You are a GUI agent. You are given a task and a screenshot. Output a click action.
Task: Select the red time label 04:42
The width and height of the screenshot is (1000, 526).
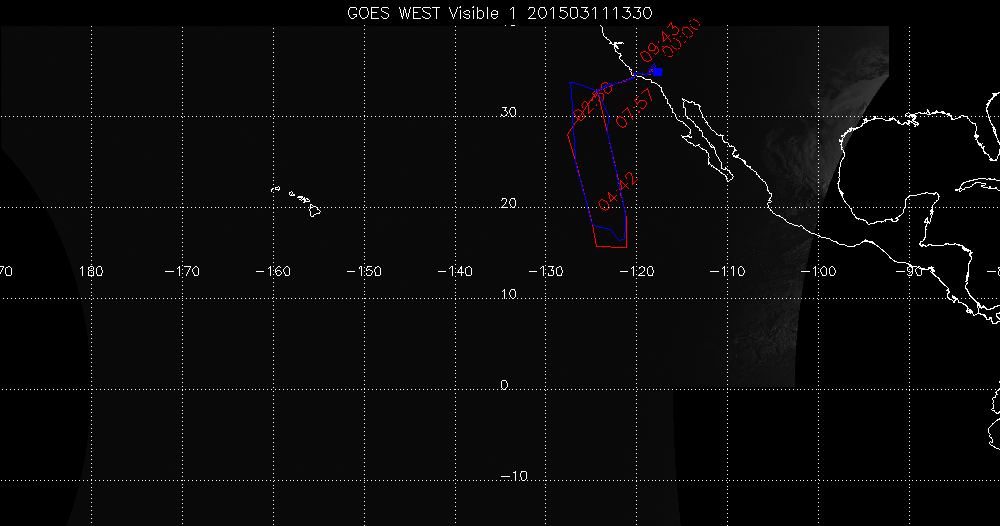coord(617,191)
